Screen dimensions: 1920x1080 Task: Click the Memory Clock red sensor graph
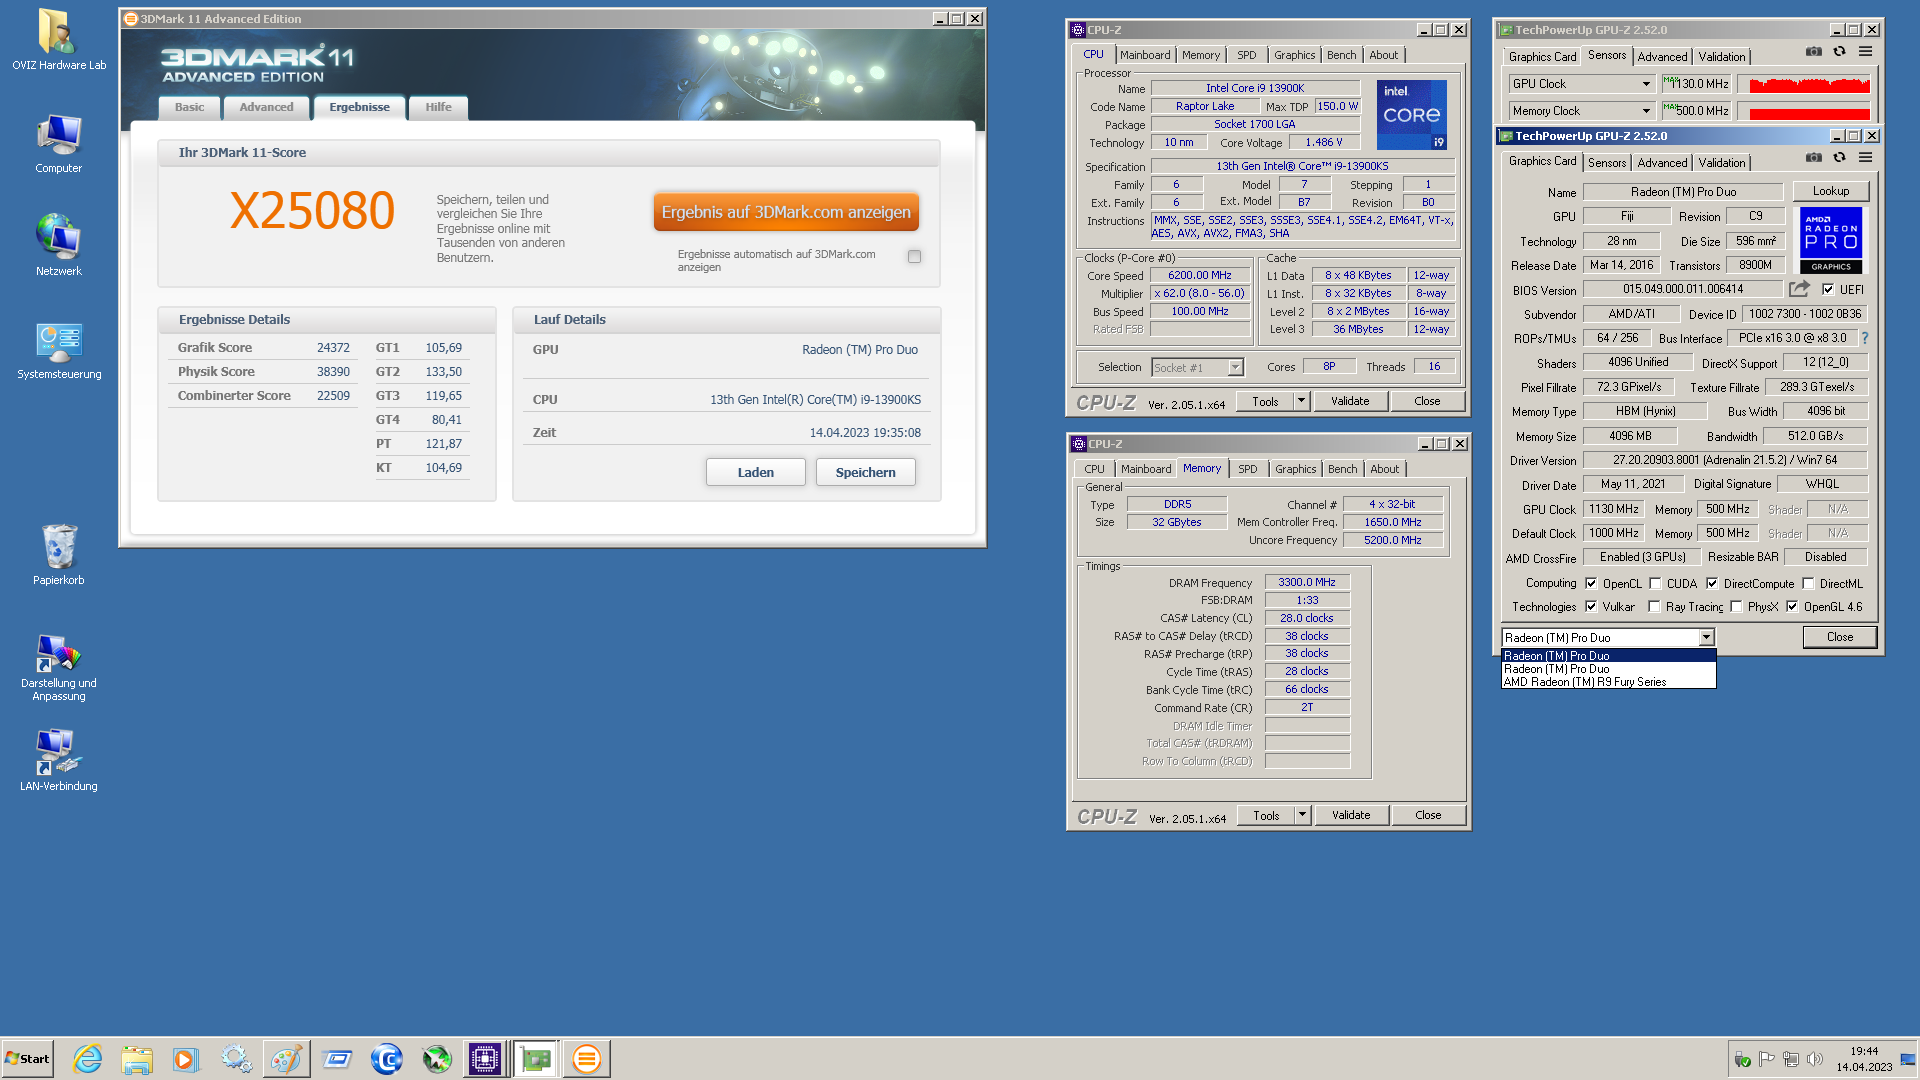click(x=1803, y=111)
